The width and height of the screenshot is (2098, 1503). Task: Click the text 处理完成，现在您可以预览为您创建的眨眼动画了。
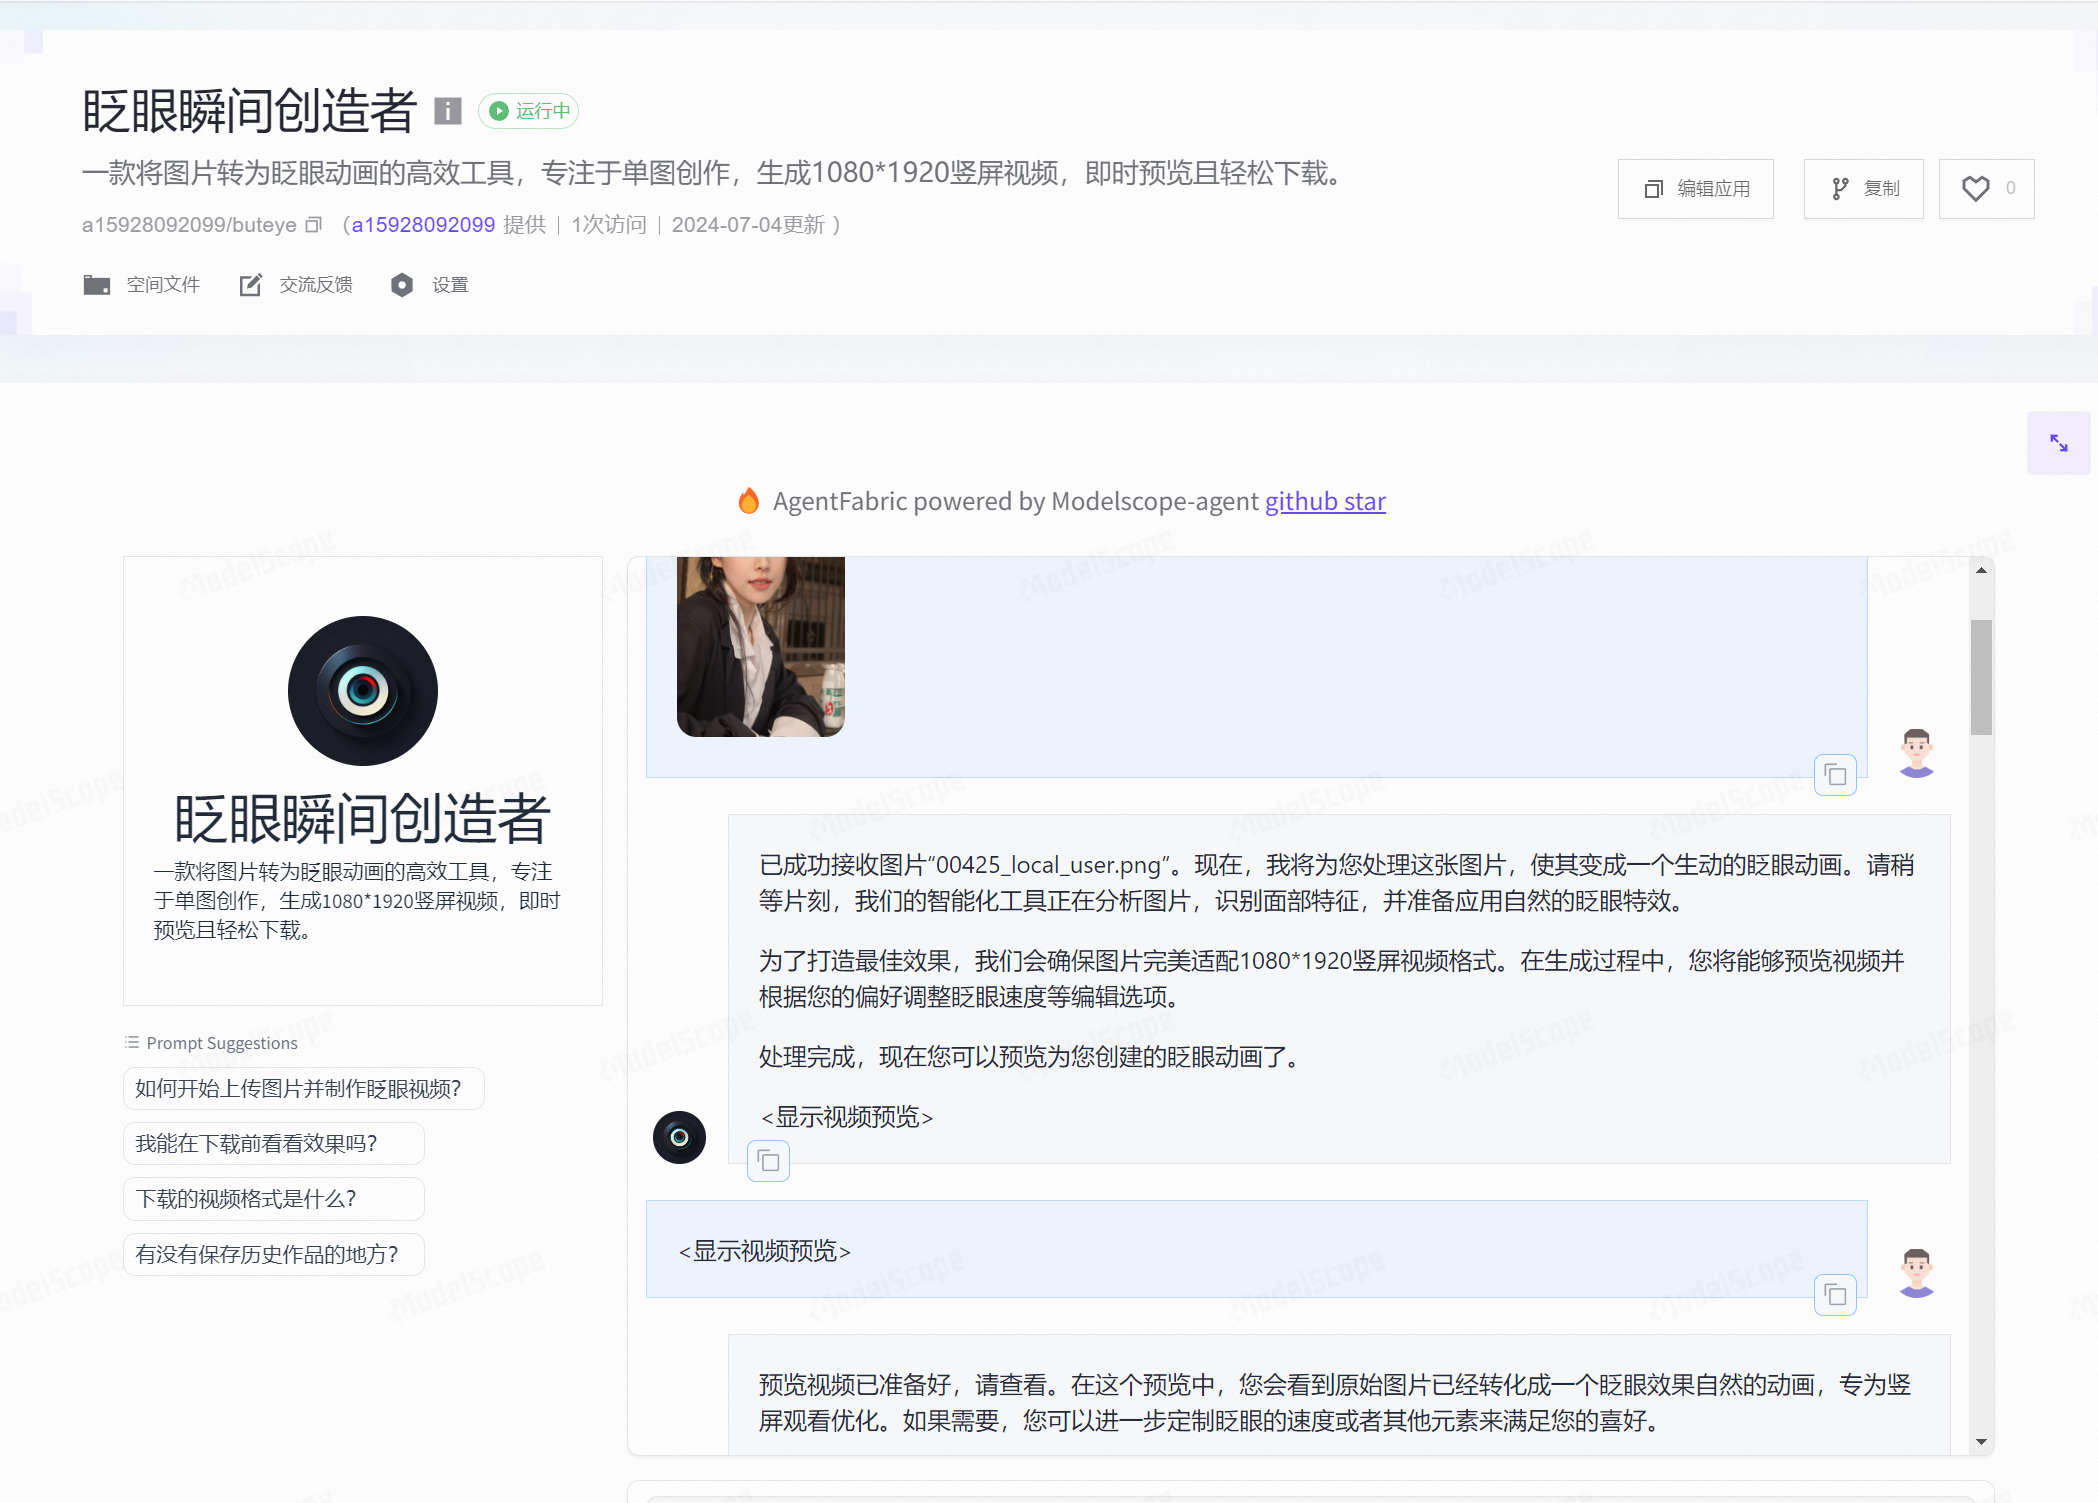pos(1034,1057)
